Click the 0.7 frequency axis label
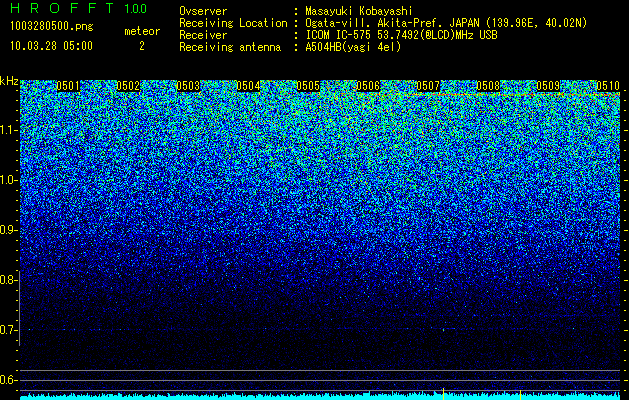Screen dimensions: 629x400 (x=8, y=330)
